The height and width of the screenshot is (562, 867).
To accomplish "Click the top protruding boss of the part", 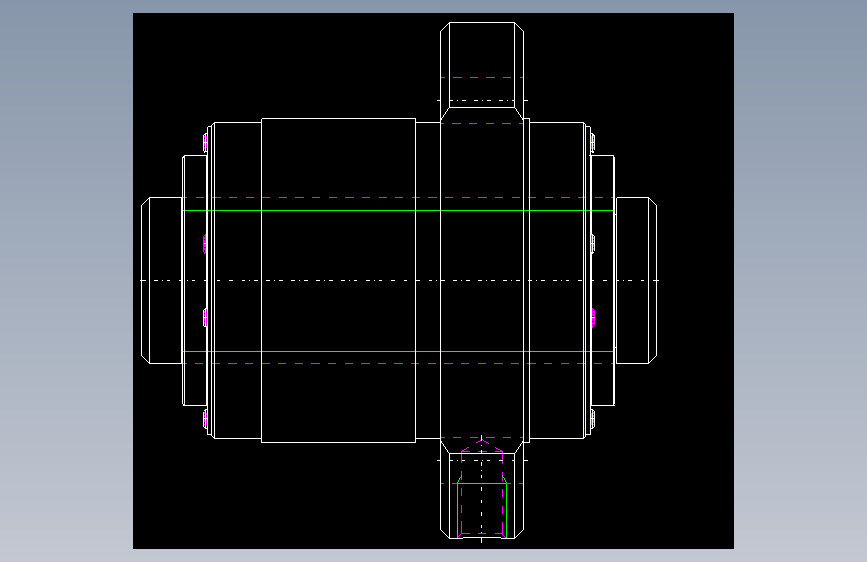I will [x=482, y=71].
